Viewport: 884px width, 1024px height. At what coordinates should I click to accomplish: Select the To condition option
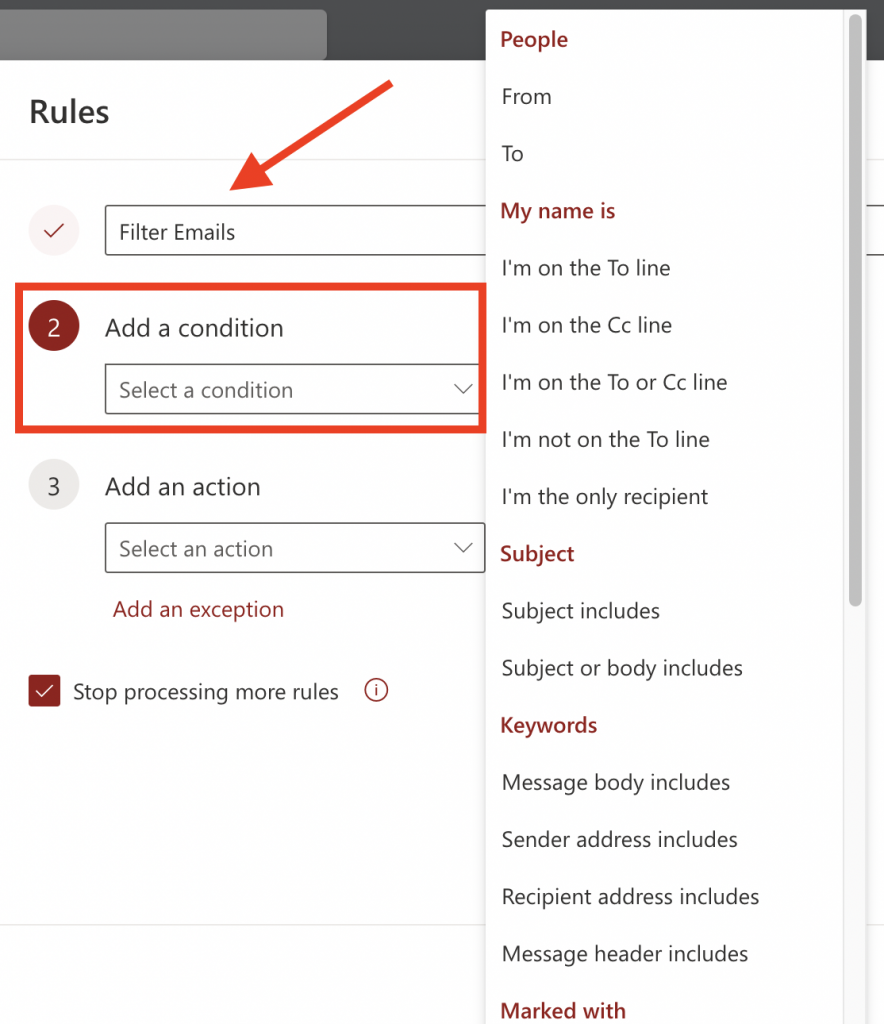click(x=513, y=154)
